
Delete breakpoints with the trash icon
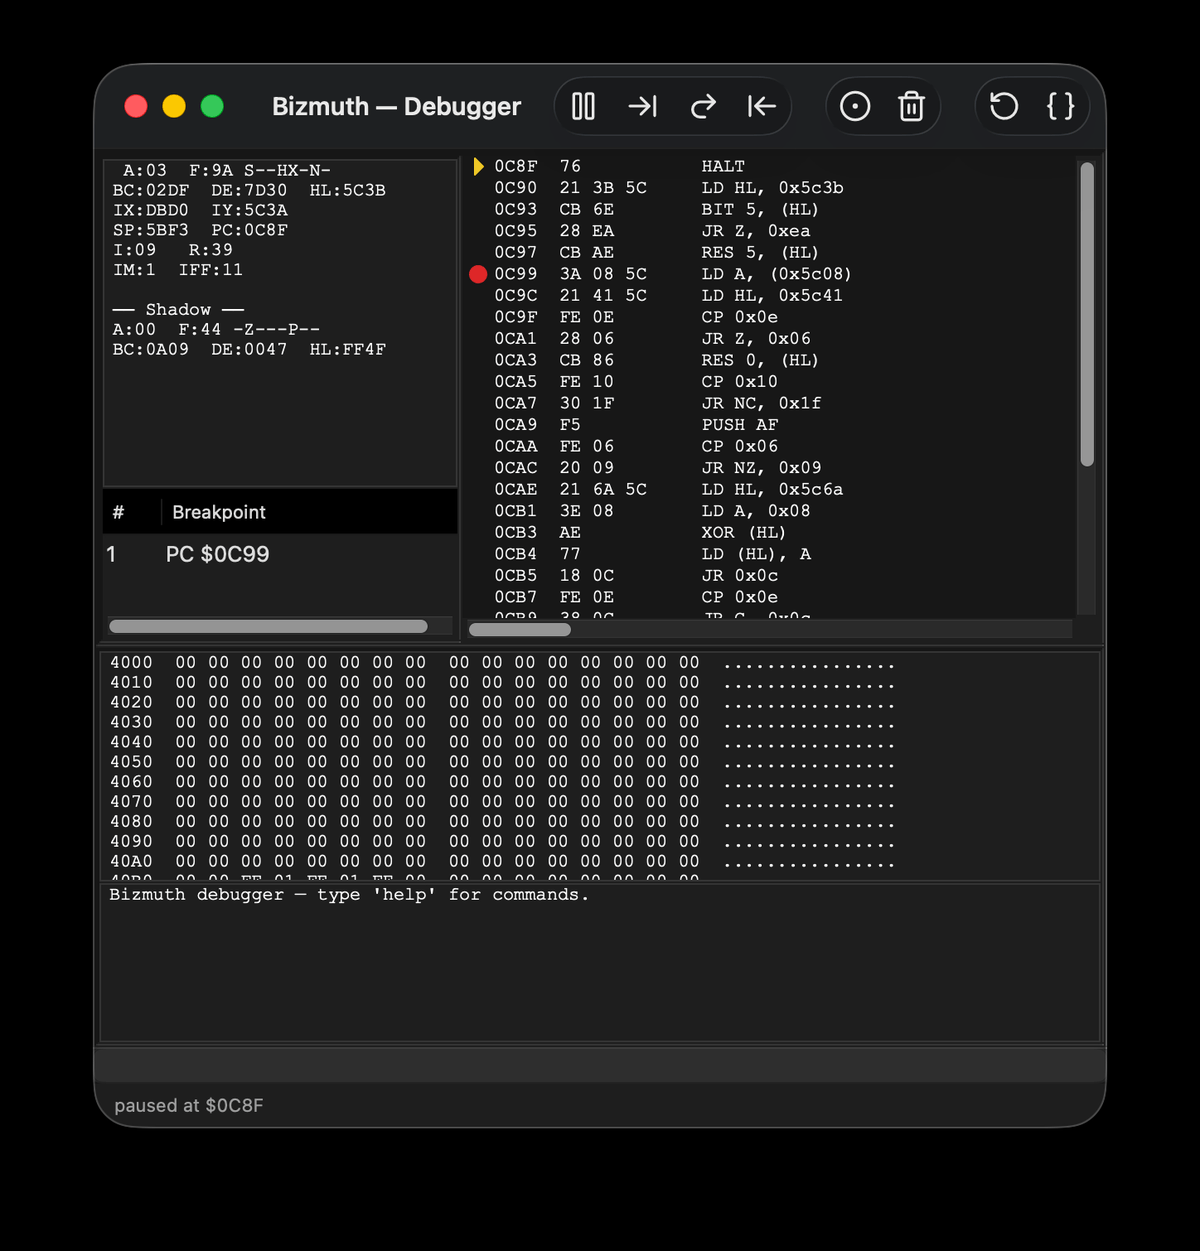tap(911, 106)
